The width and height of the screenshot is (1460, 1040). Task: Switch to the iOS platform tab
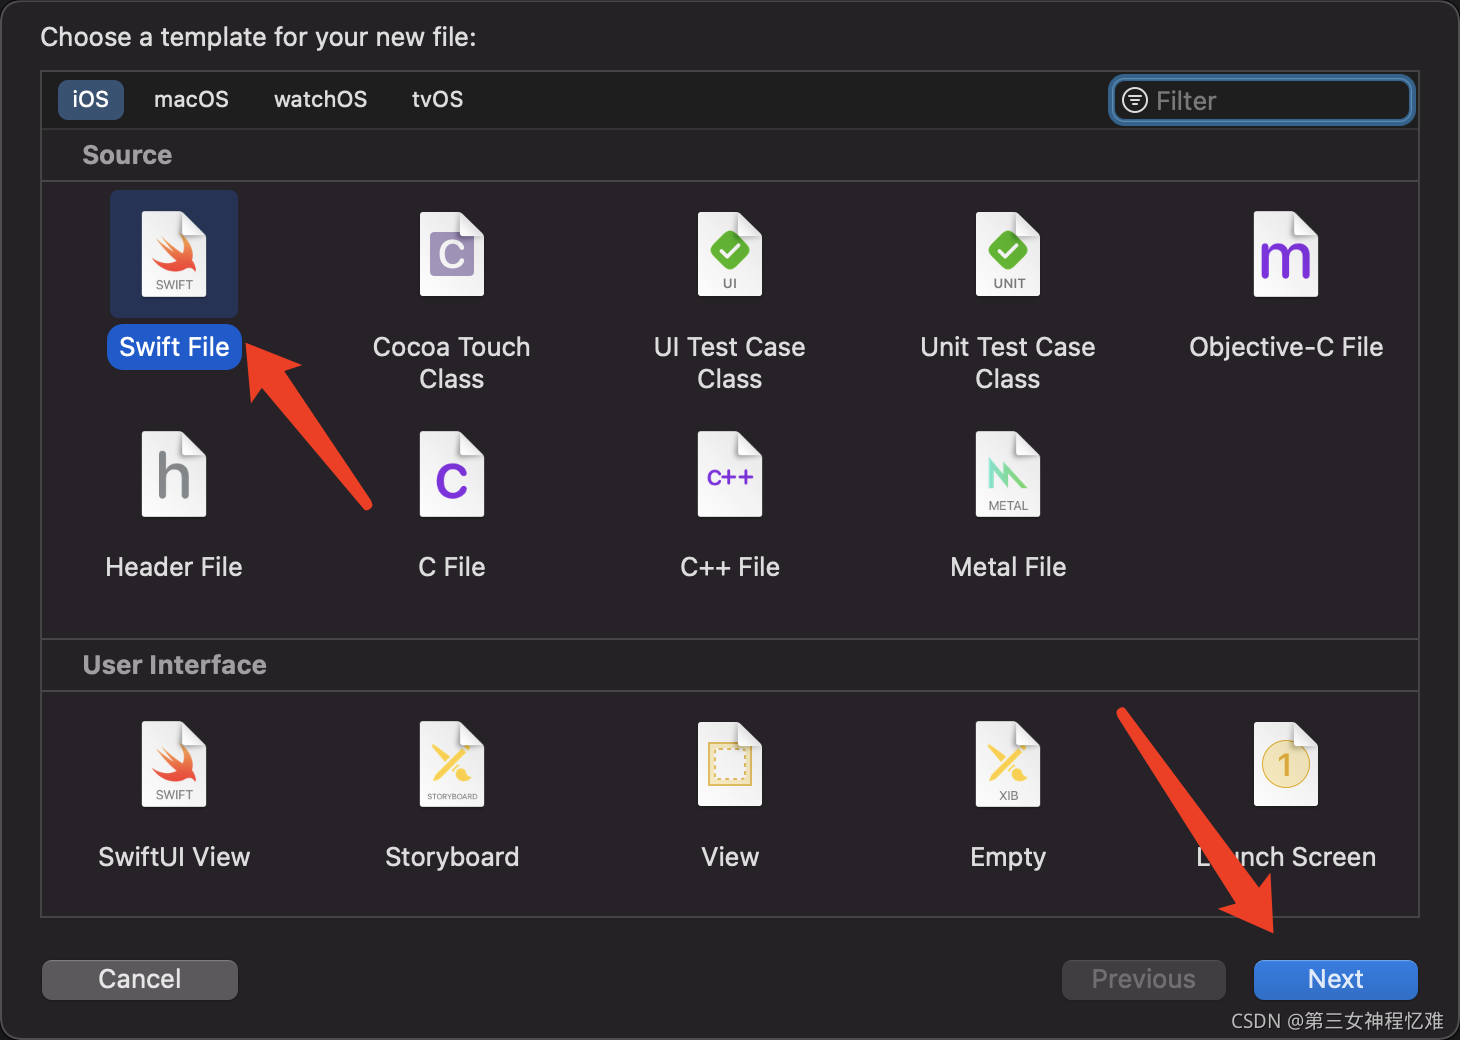[90, 100]
